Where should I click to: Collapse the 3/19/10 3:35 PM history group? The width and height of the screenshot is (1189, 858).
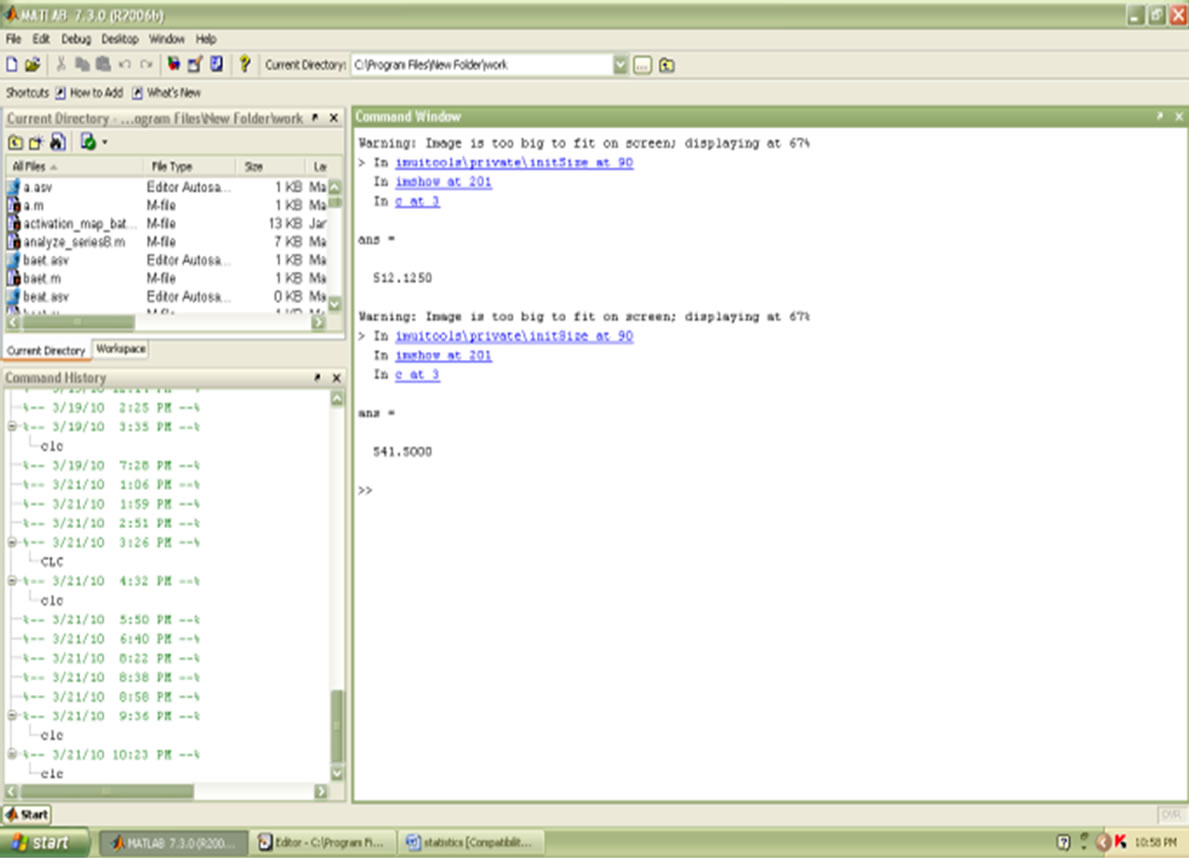point(12,427)
